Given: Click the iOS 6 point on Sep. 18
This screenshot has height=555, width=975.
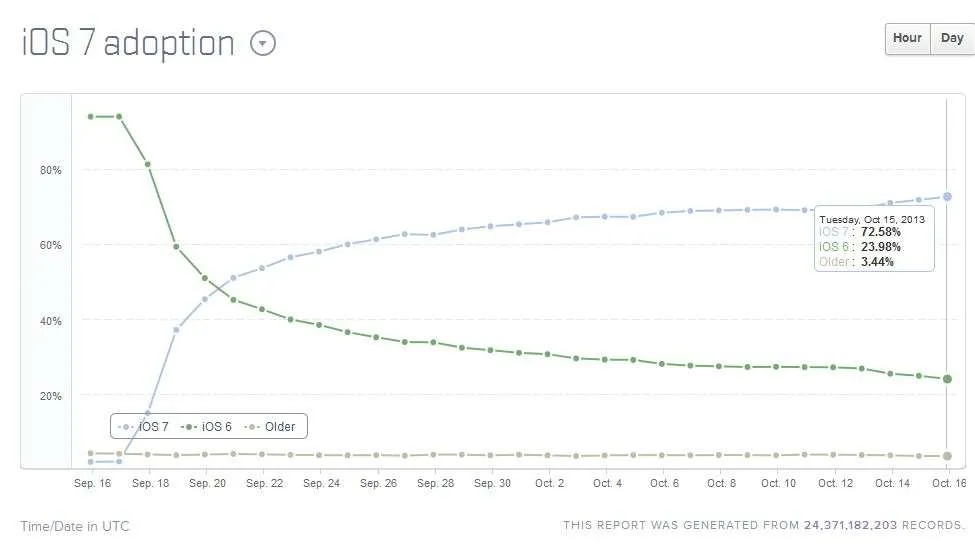Looking at the screenshot, I should point(147,164).
